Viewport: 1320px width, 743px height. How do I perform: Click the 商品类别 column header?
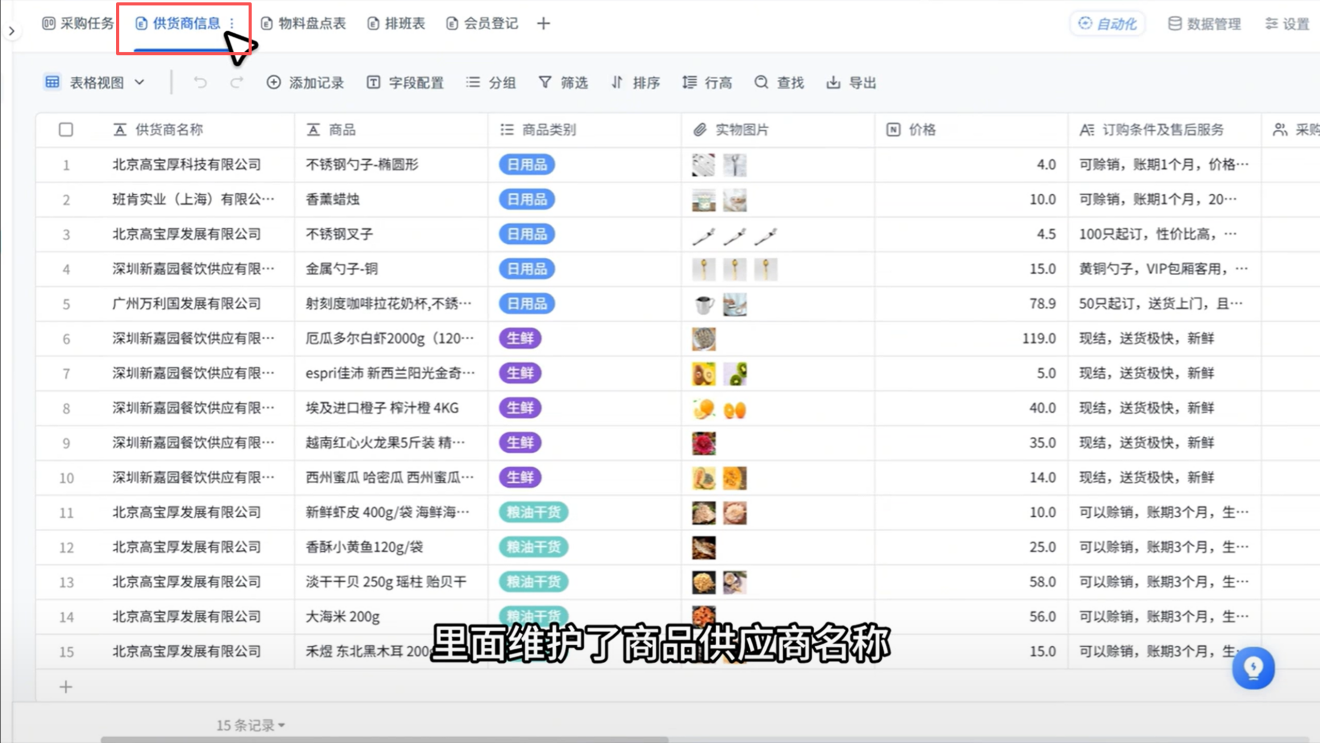[x=585, y=130]
